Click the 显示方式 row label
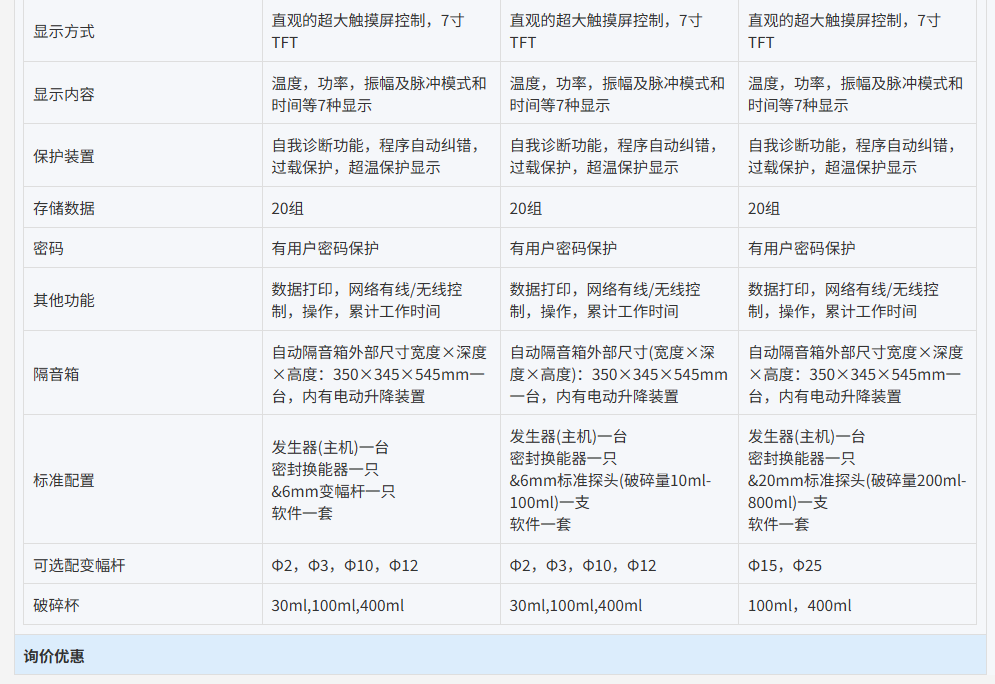Image resolution: width=995 pixels, height=684 pixels. pos(64,31)
